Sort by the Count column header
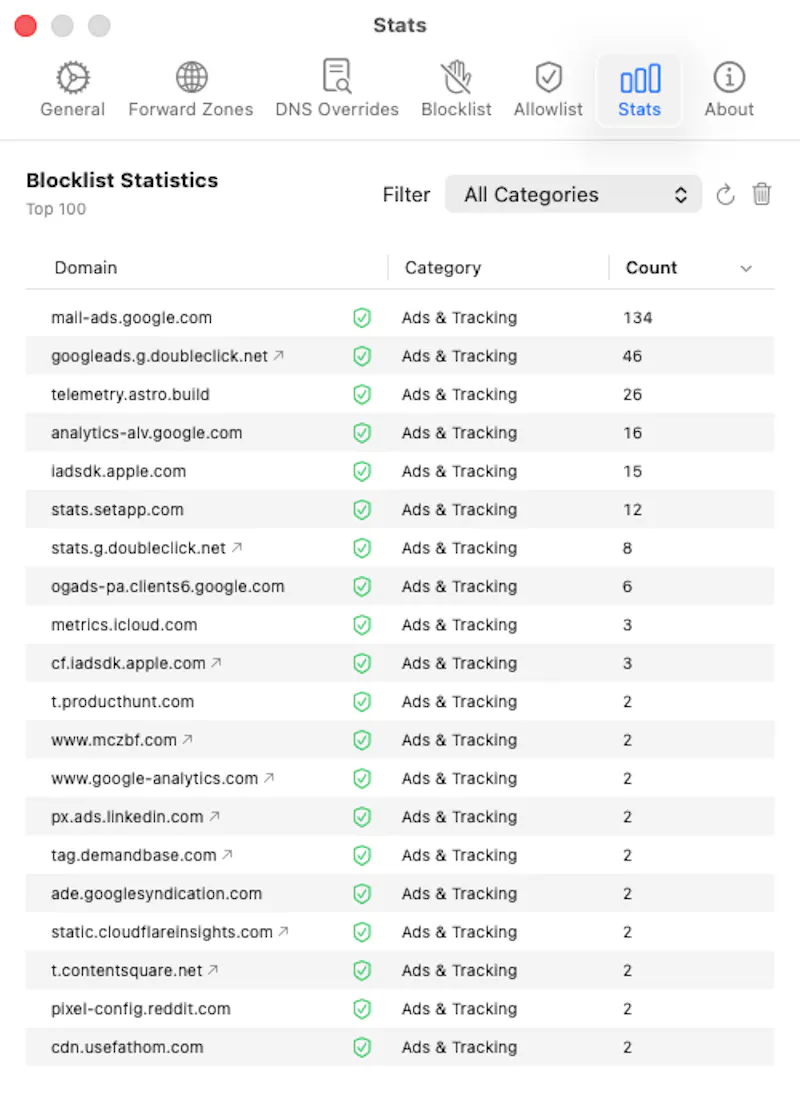Screen dimensions: 800x1101 pyautogui.click(x=651, y=268)
